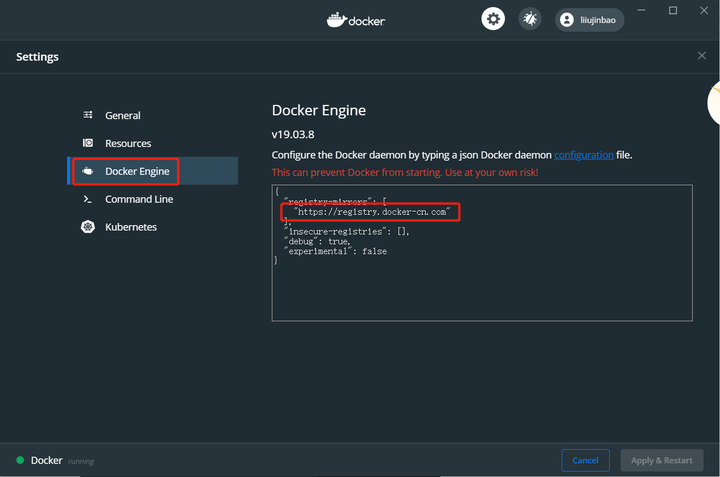
Task: Click the Kubernetes wheel icon
Action: pyautogui.click(x=88, y=227)
